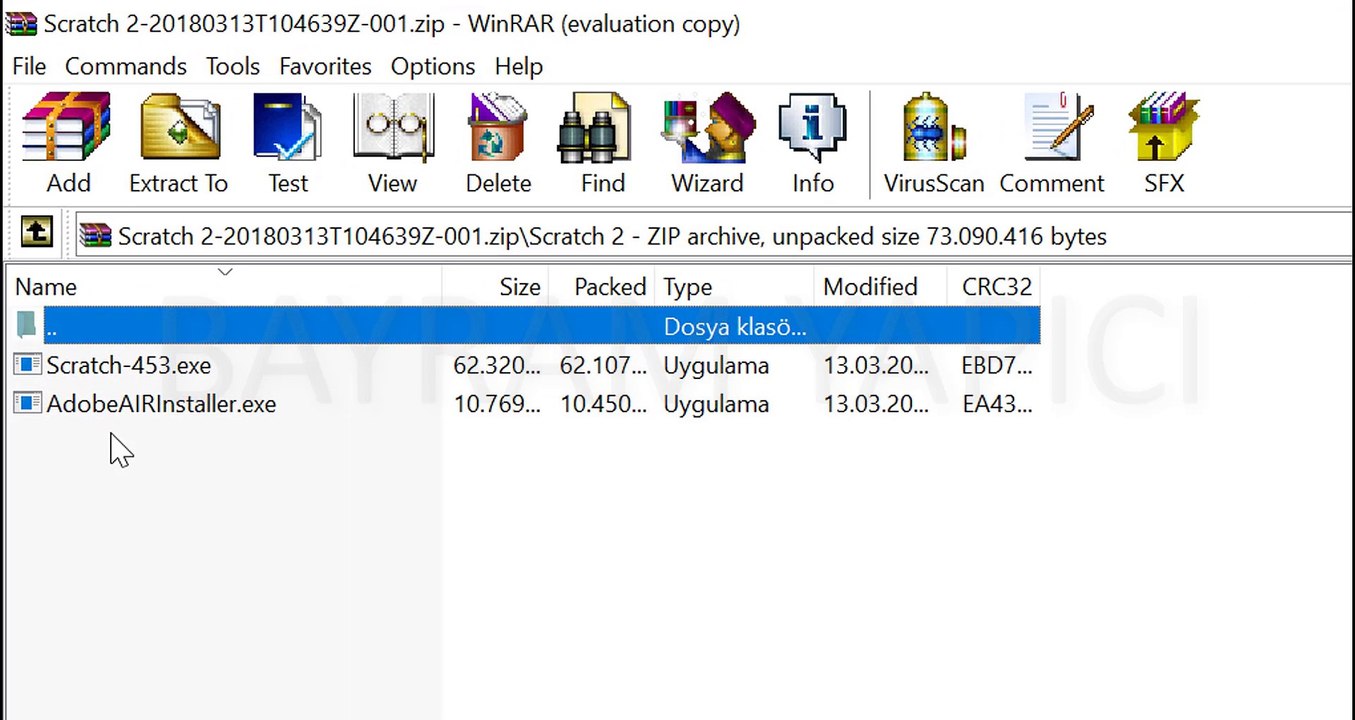Click the 62.320... size value
The image size is (1355, 720).
(x=497, y=365)
